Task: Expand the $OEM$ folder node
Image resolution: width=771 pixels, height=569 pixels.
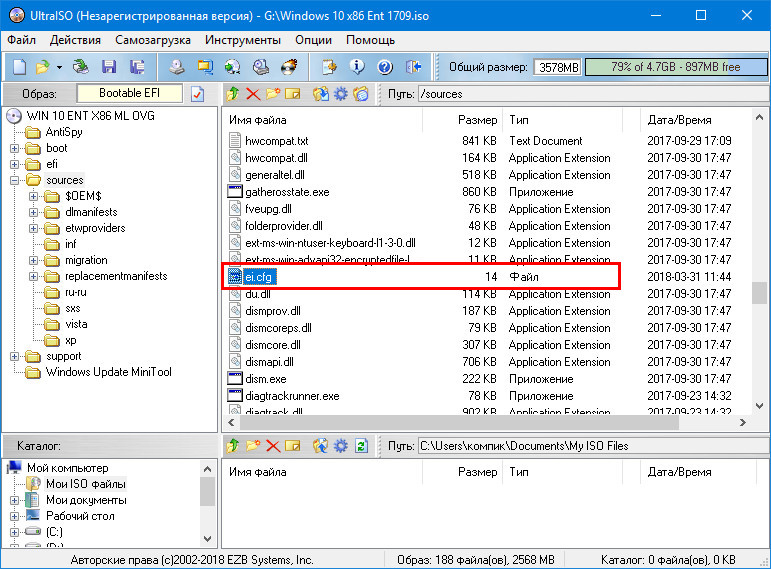Action: click(33, 196)
